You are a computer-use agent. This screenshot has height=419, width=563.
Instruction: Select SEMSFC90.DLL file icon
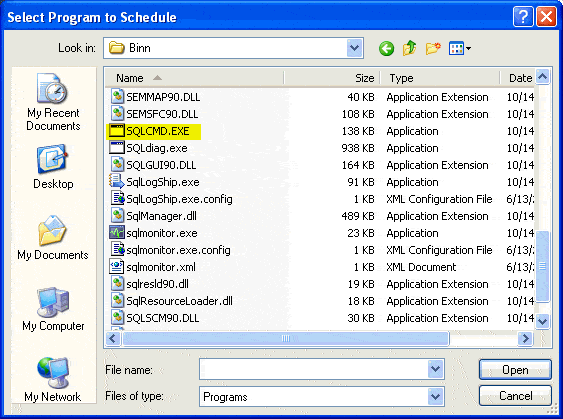click(x=117, y=114)
